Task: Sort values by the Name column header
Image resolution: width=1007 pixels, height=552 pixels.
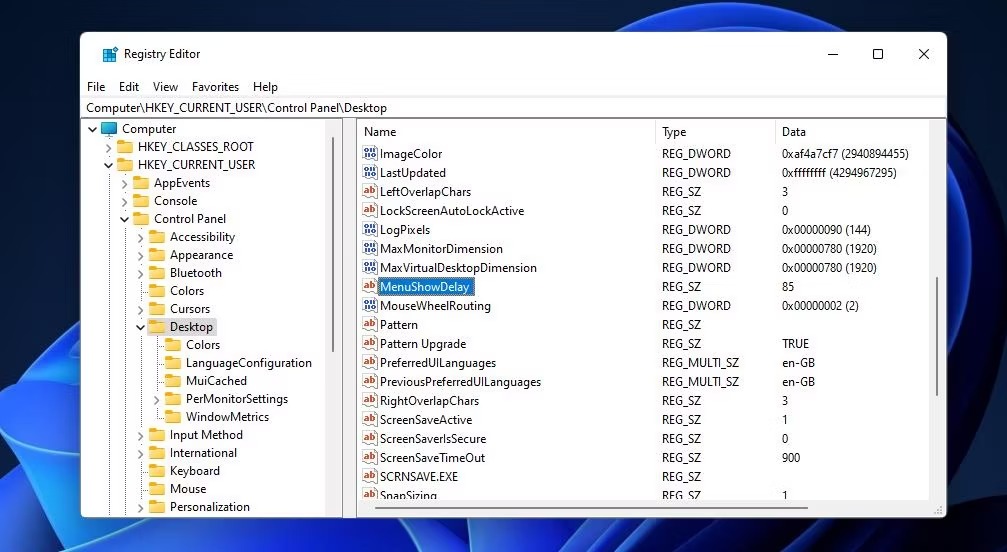Action: point(506,132)
